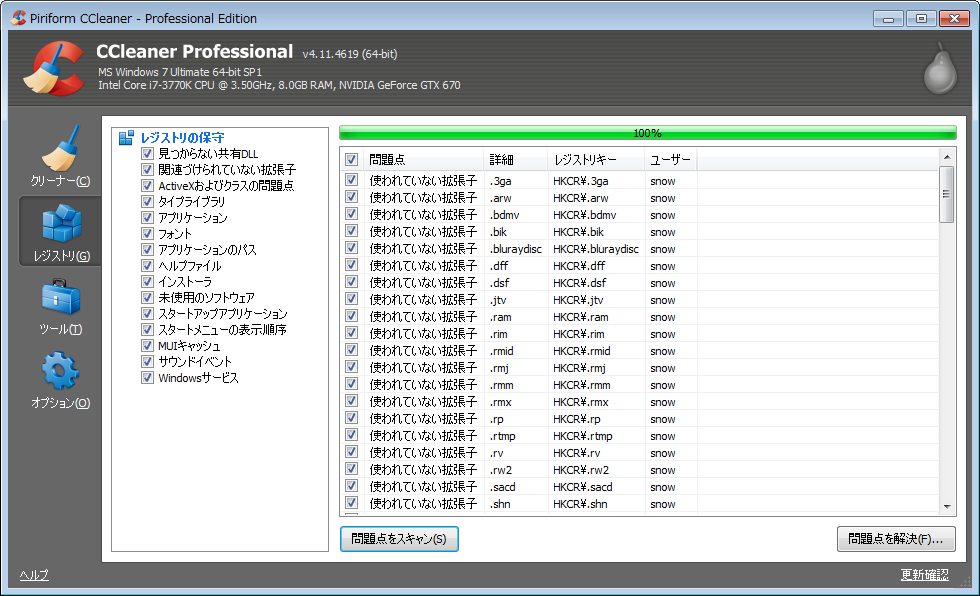980x596 pixels.
Task: Toggle 関連づけられていない拡張子 checkbox
Action: [148, 169]
